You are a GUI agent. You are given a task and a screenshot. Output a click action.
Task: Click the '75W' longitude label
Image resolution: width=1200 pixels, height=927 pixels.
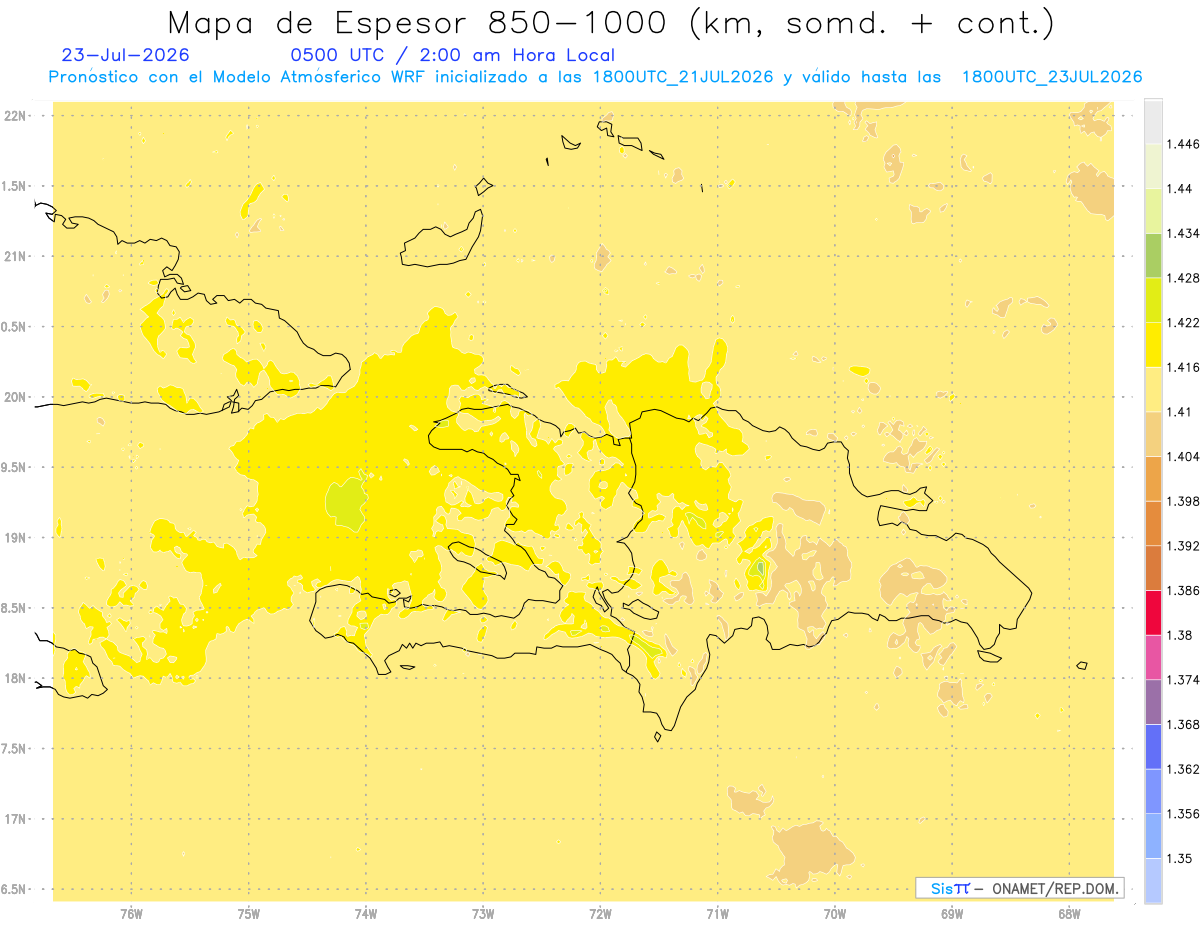tap(248, 913)
